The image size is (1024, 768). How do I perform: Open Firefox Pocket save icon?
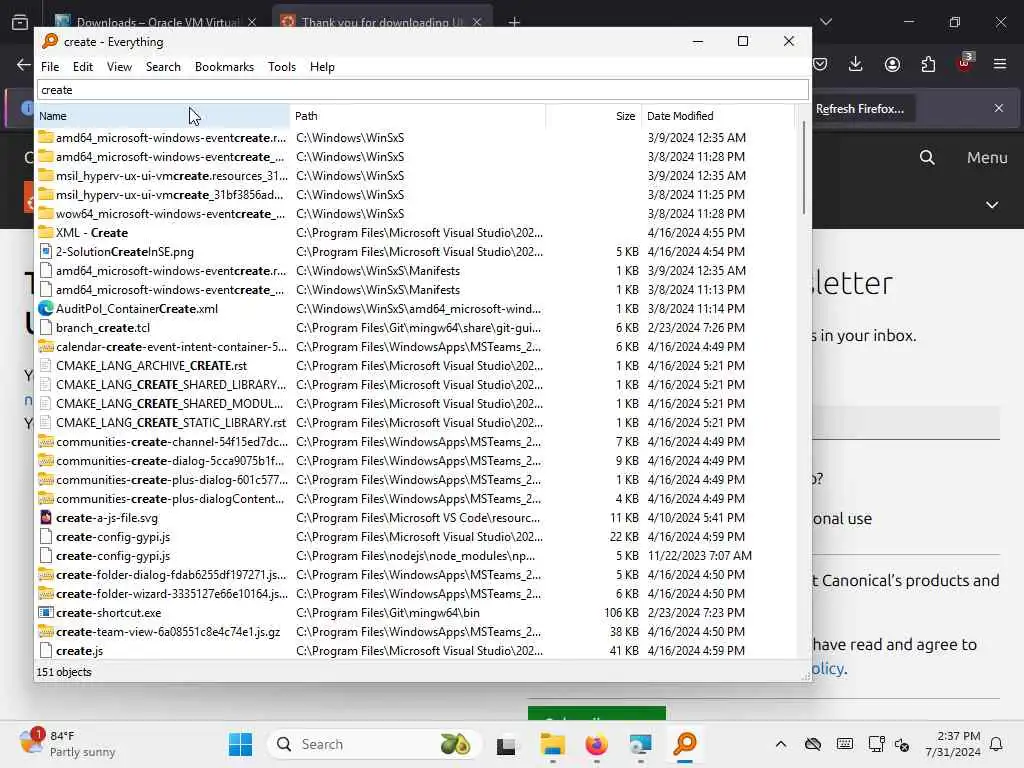(x=820, y=64)
